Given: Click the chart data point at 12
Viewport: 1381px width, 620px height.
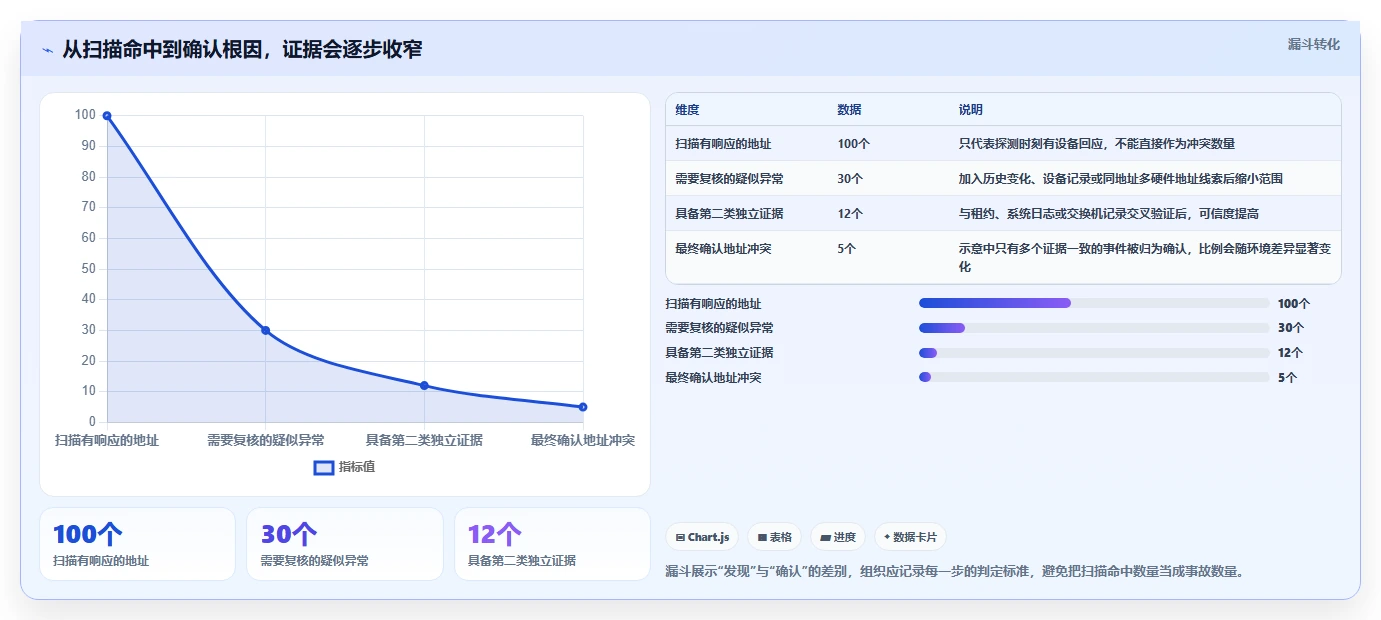Looking at the screenshot, I should pos(424,385).
